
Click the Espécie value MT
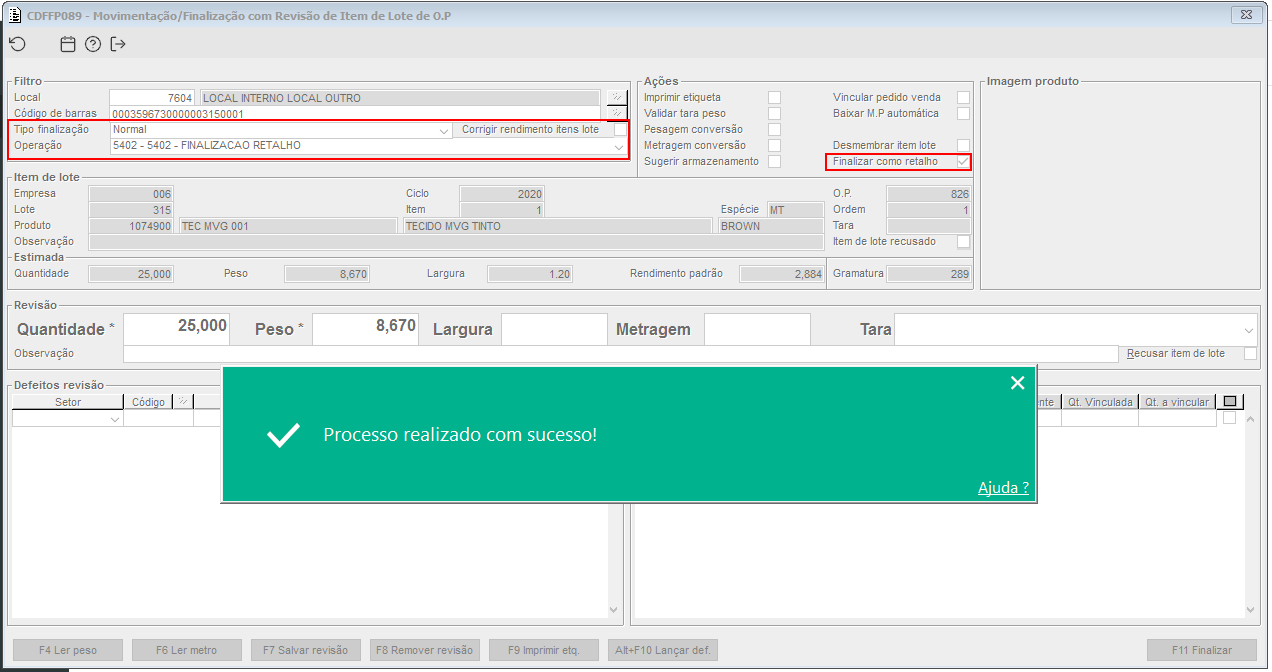pyautogui.click(x=795, y=210)
